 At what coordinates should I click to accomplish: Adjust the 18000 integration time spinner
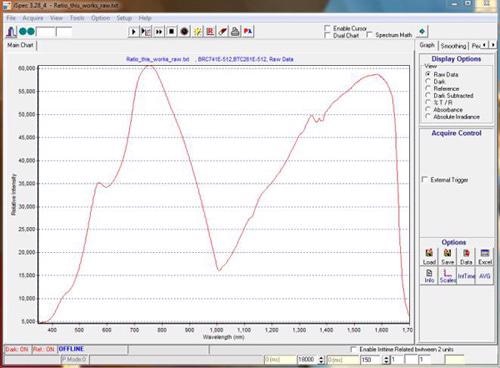point(321,360)
